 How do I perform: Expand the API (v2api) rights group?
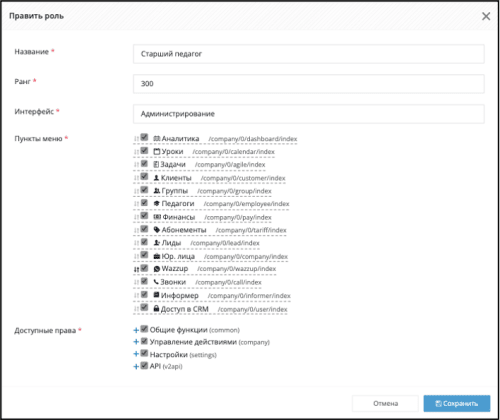coord(136,367)
